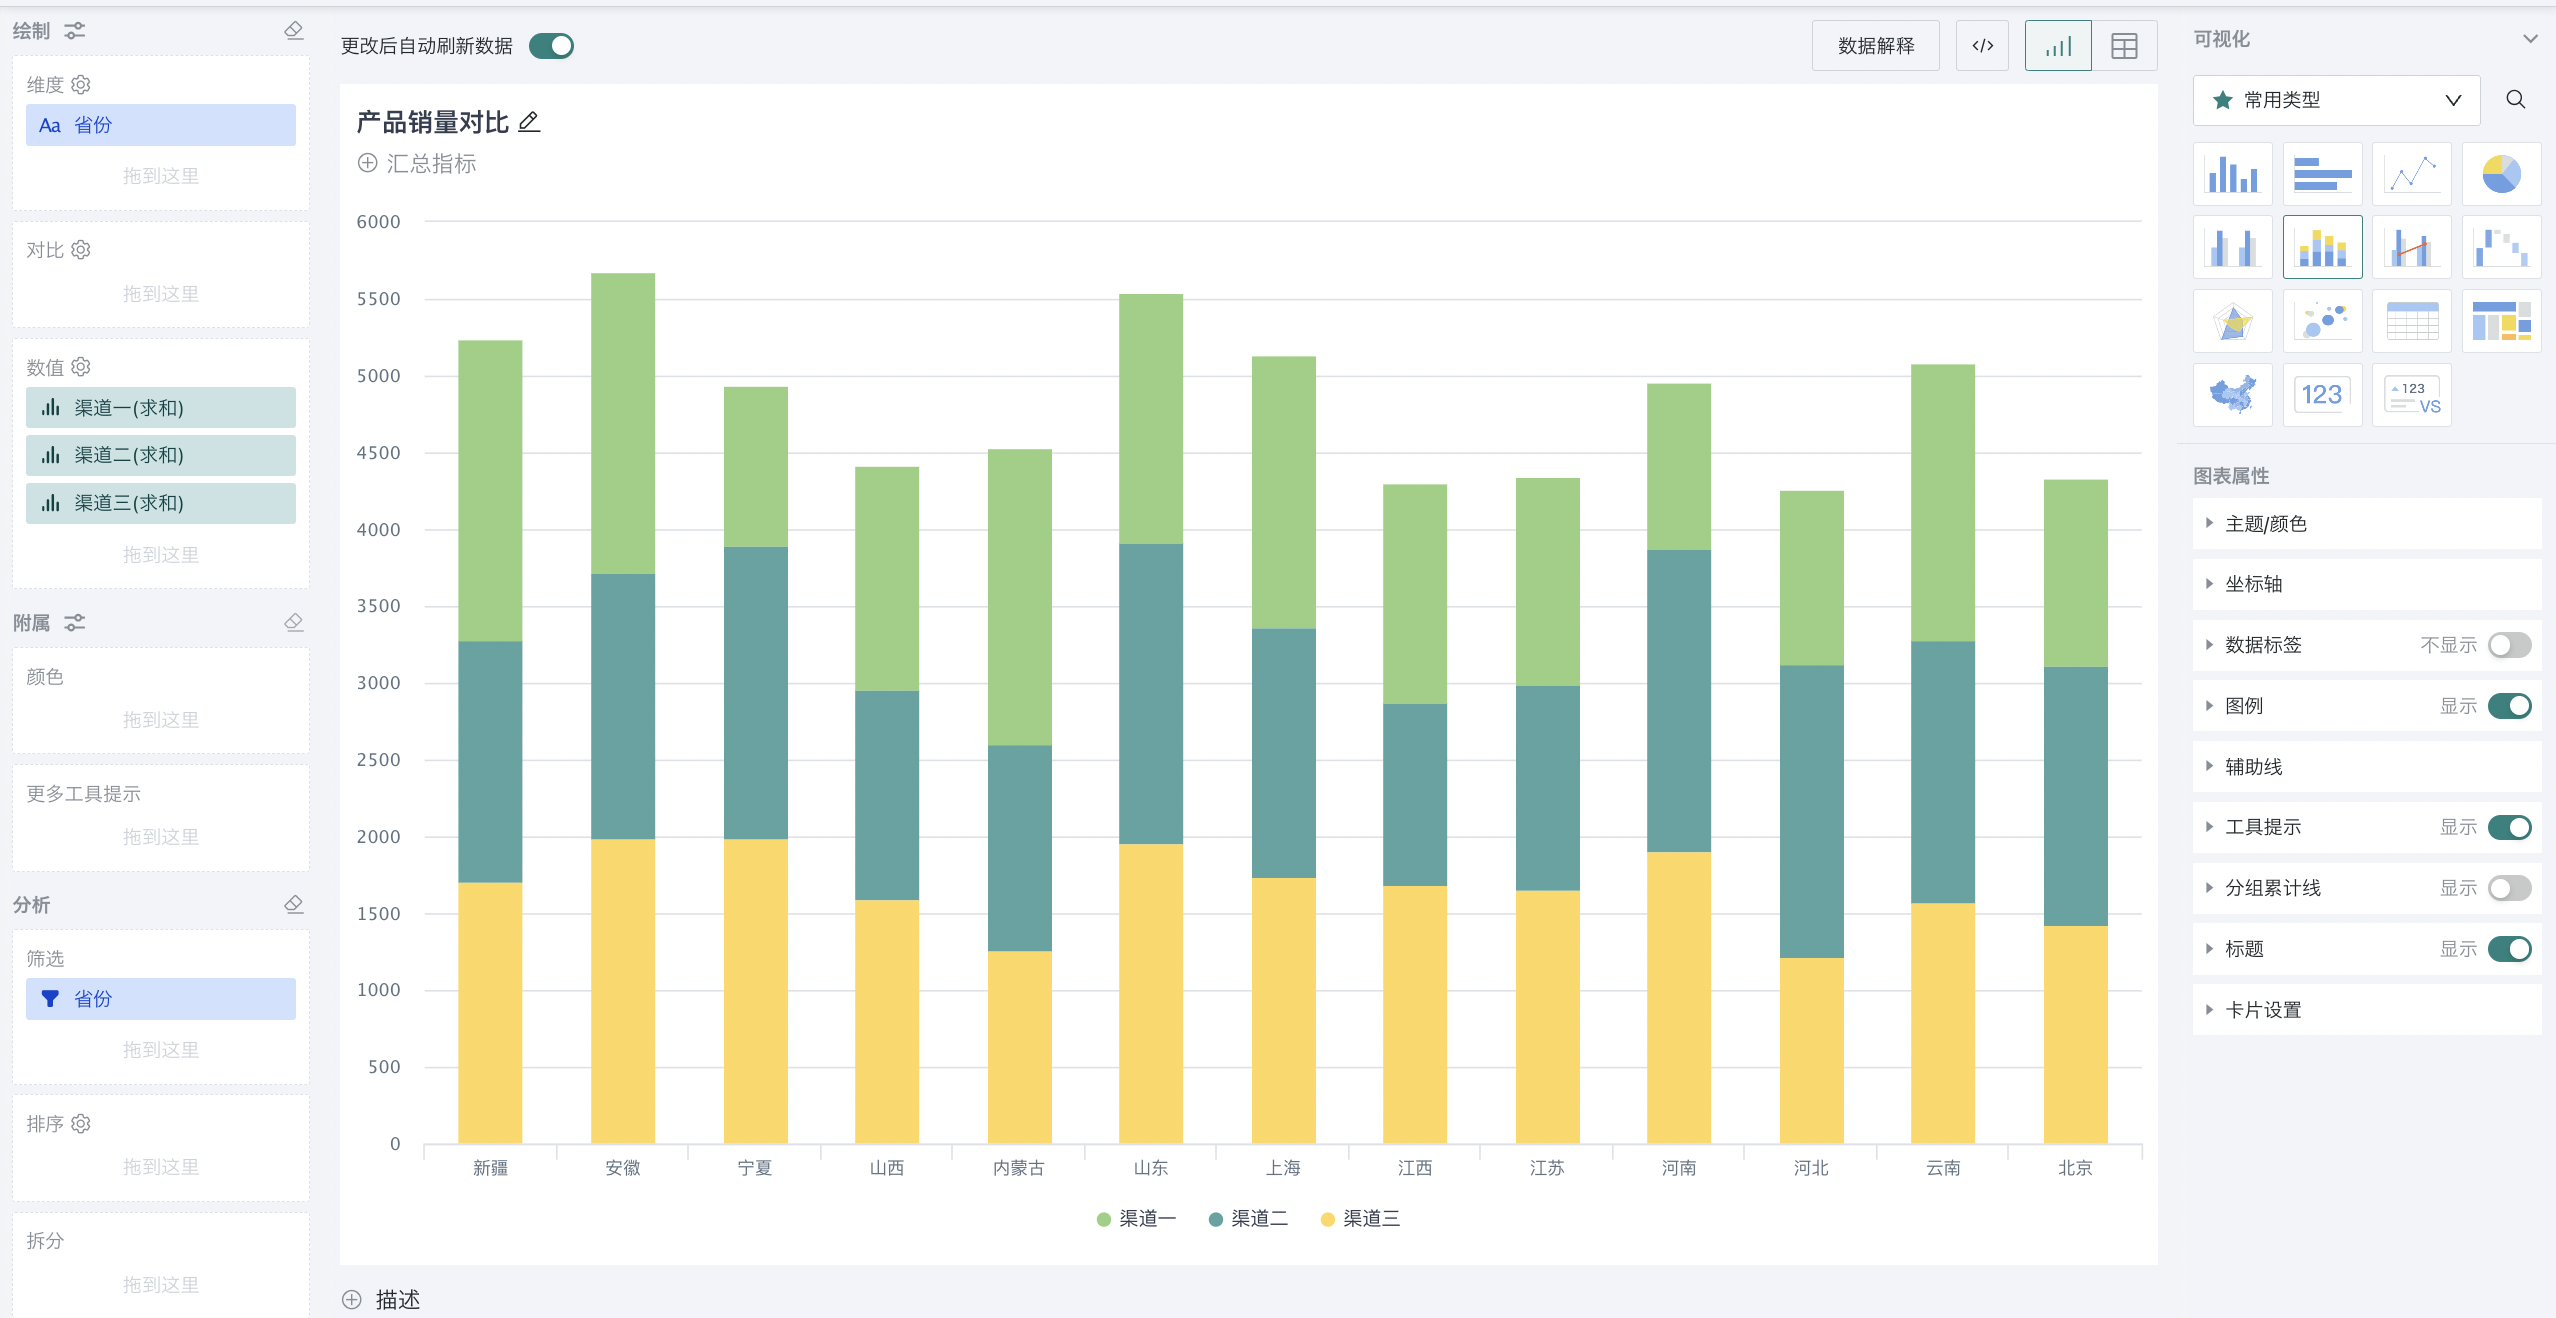Clear the 分析 section with eraser icon
The width and height of the screenshot is (2556, 1318).
[x=293, y=904]
